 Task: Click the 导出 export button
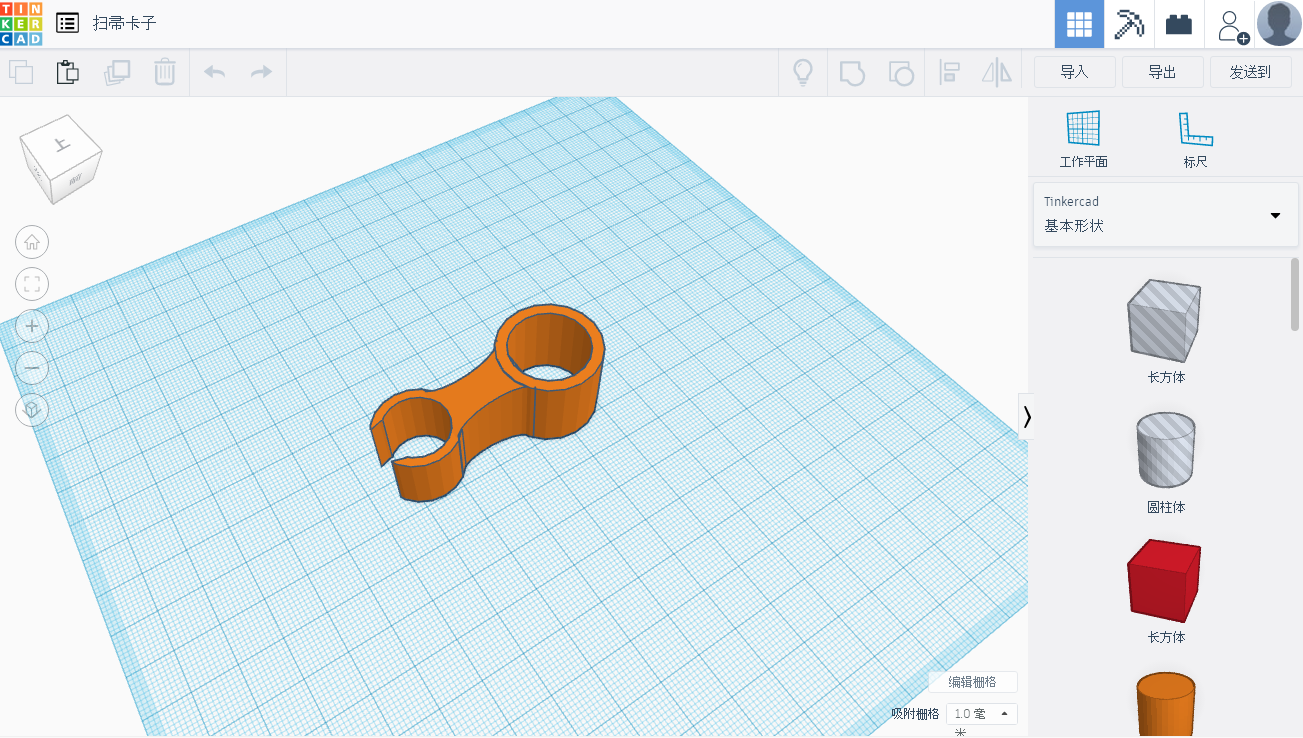click(x=1162, y=72)
